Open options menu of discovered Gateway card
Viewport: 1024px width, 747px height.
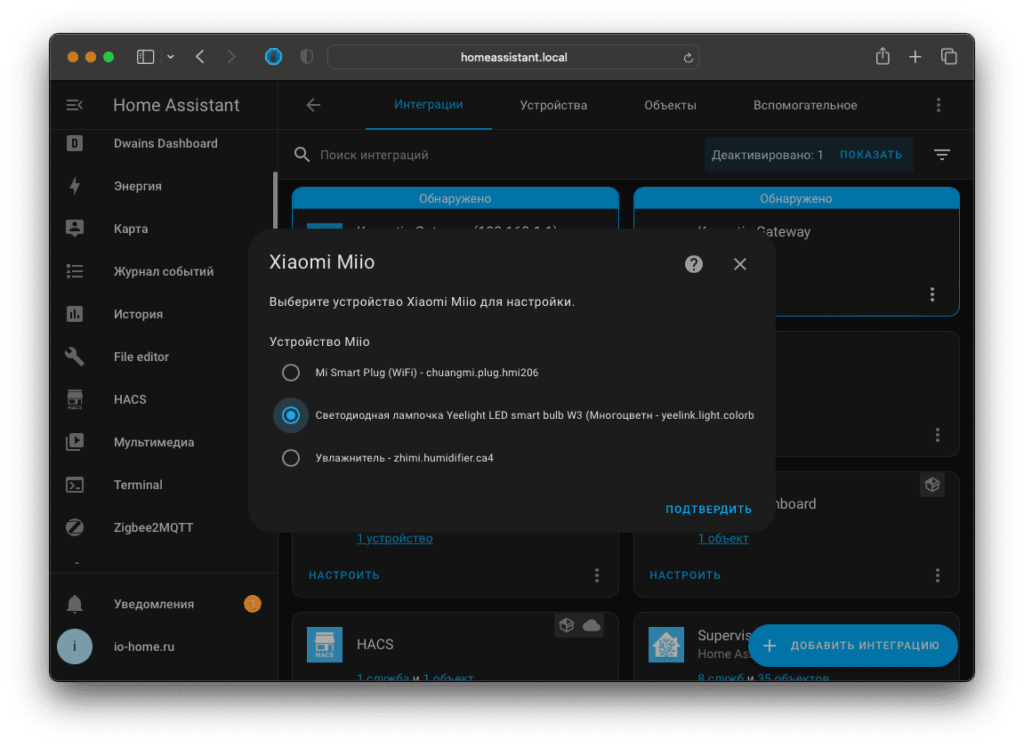coord(932,294)
